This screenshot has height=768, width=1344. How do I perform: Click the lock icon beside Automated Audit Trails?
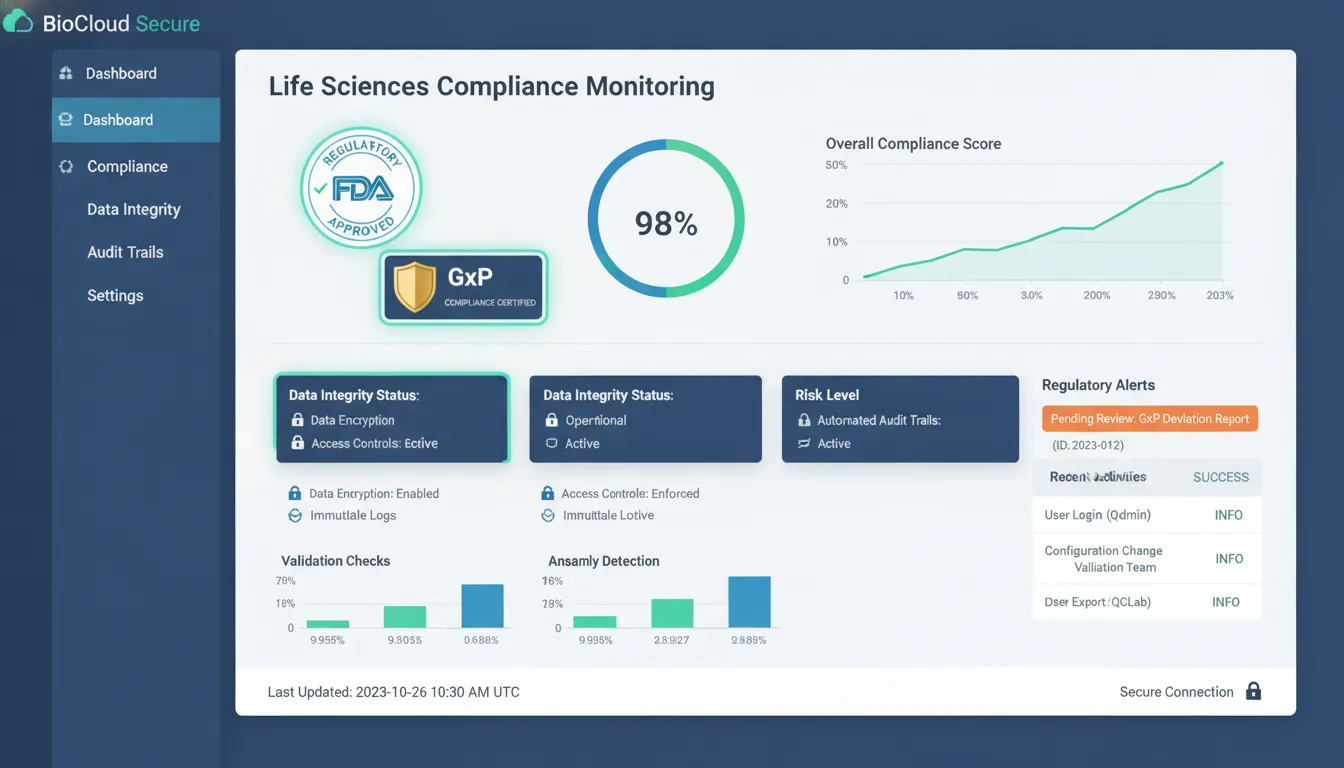[803, 420]
